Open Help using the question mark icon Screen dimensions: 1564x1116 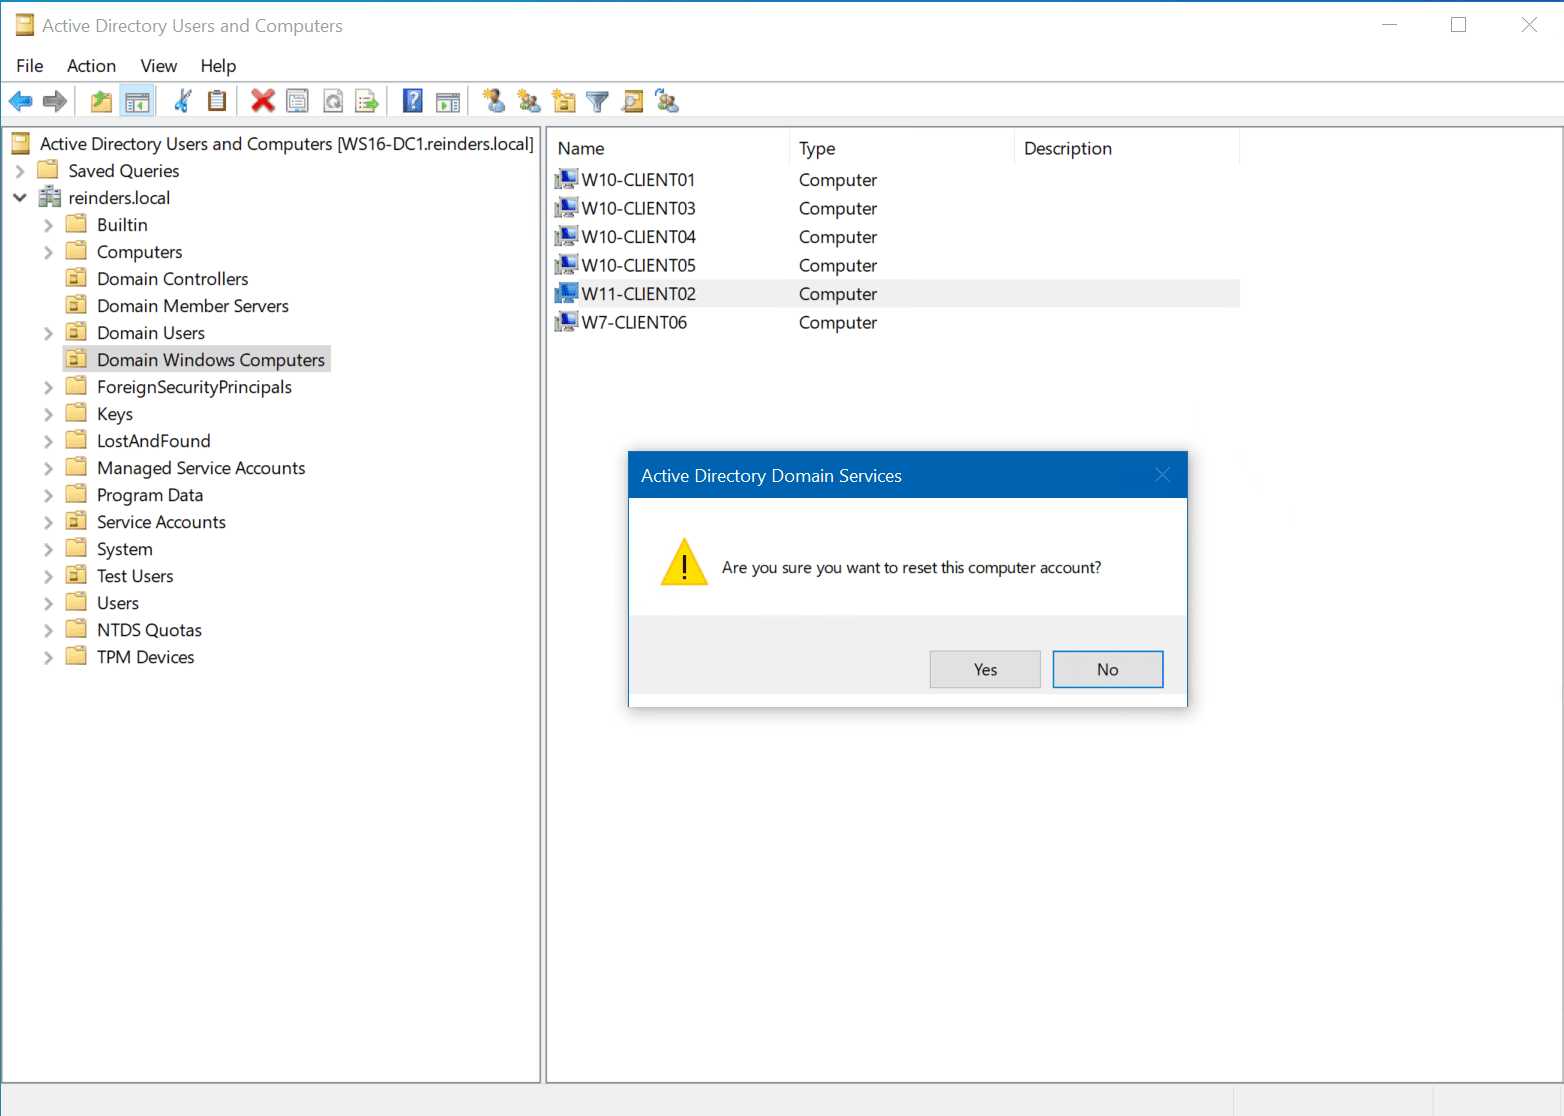[x=412, y=100]
